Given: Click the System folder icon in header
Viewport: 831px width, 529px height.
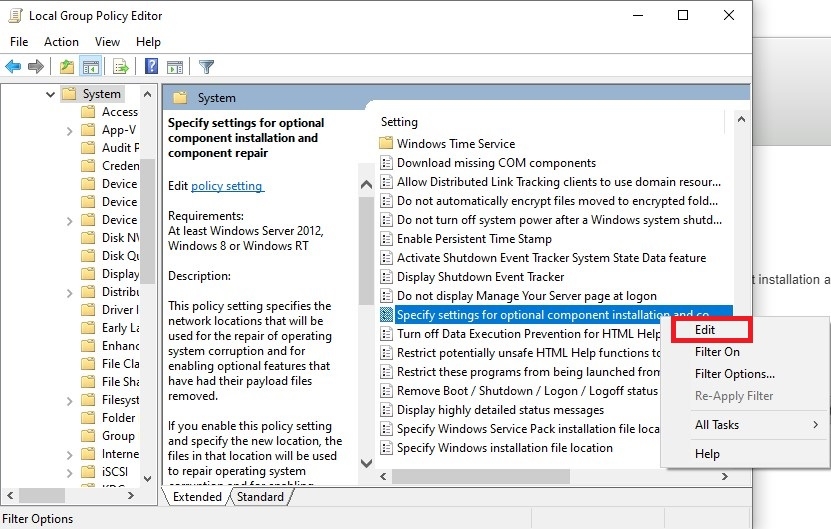Looking at the screenshot, I should (x=180, y=98).
